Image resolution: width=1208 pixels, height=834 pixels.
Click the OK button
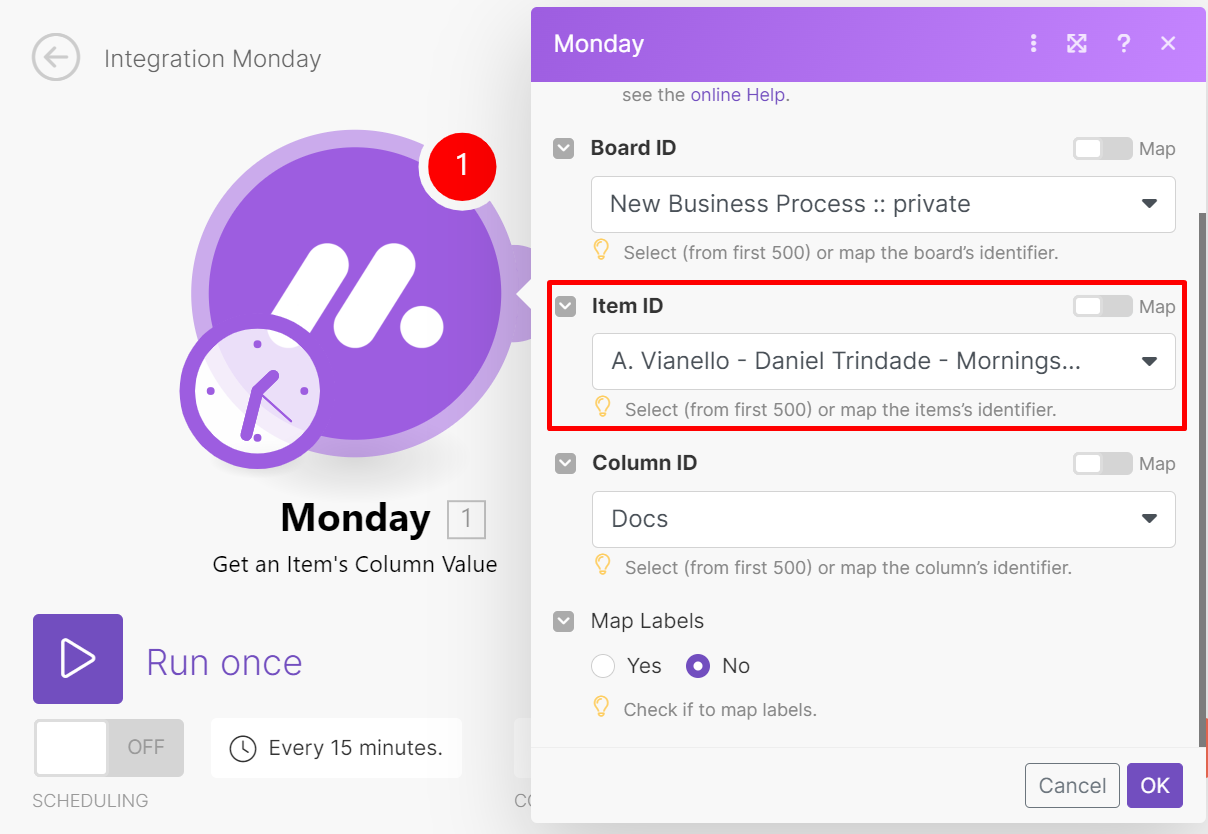(x=1155, y=786)
